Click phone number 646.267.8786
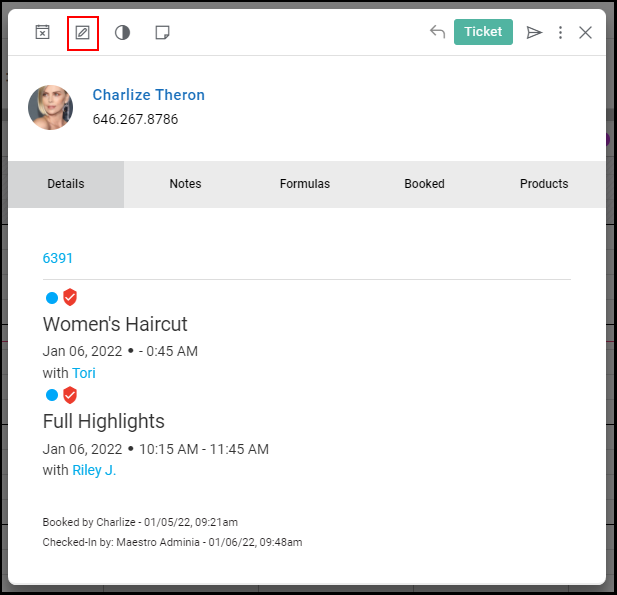617x595 pixels. coord(135,119)
